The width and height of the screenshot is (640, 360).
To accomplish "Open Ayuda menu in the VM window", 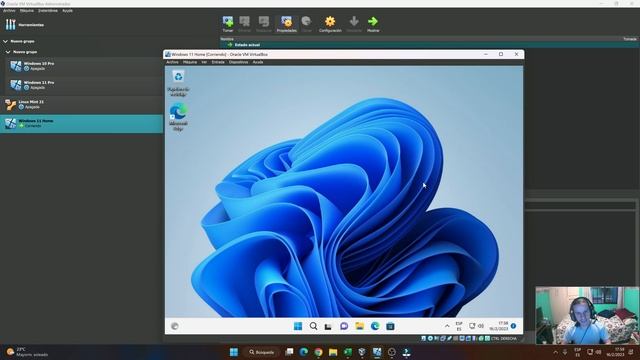I will click(258, 62).
